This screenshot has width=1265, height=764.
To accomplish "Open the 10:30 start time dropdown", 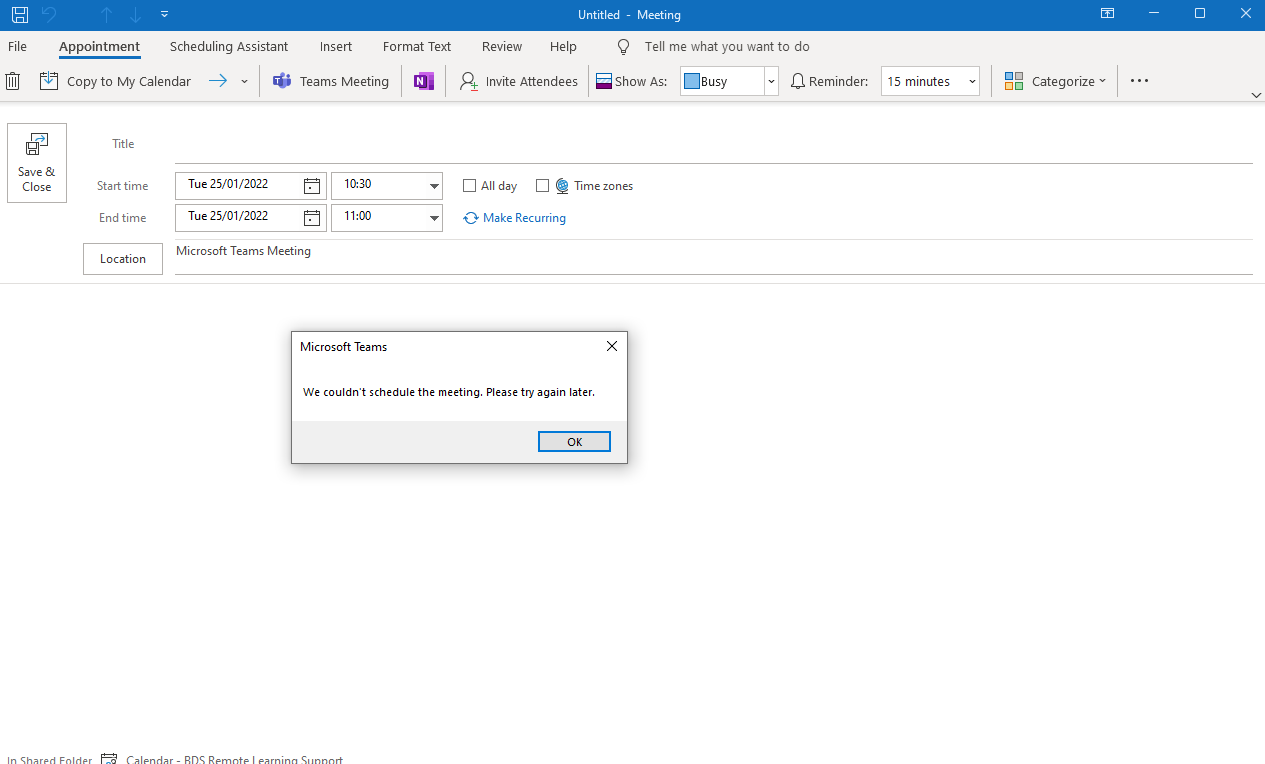I will [x=434, y=186].
